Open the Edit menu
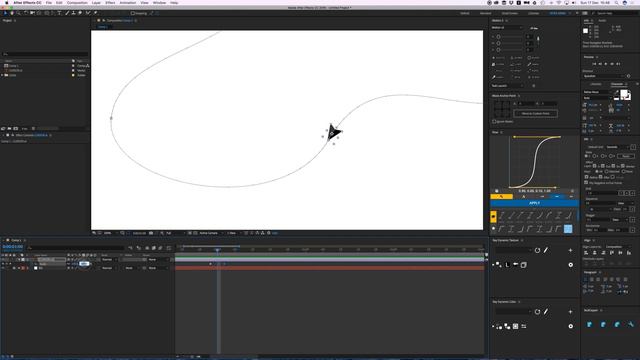Image resolution: width=640 pixels, height=360 pixels. [x=59, y=2]
